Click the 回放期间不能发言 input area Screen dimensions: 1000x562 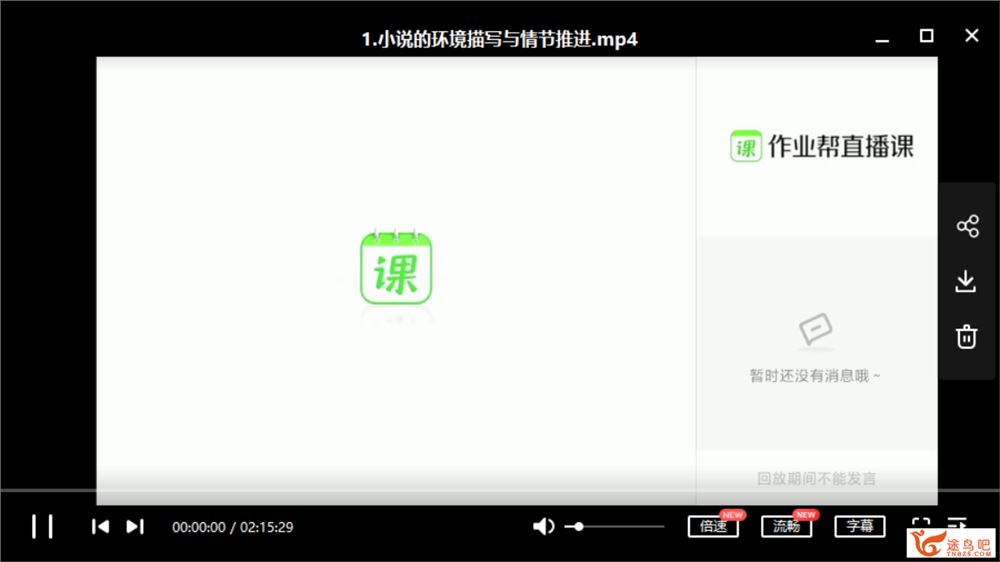click(816, 478)
